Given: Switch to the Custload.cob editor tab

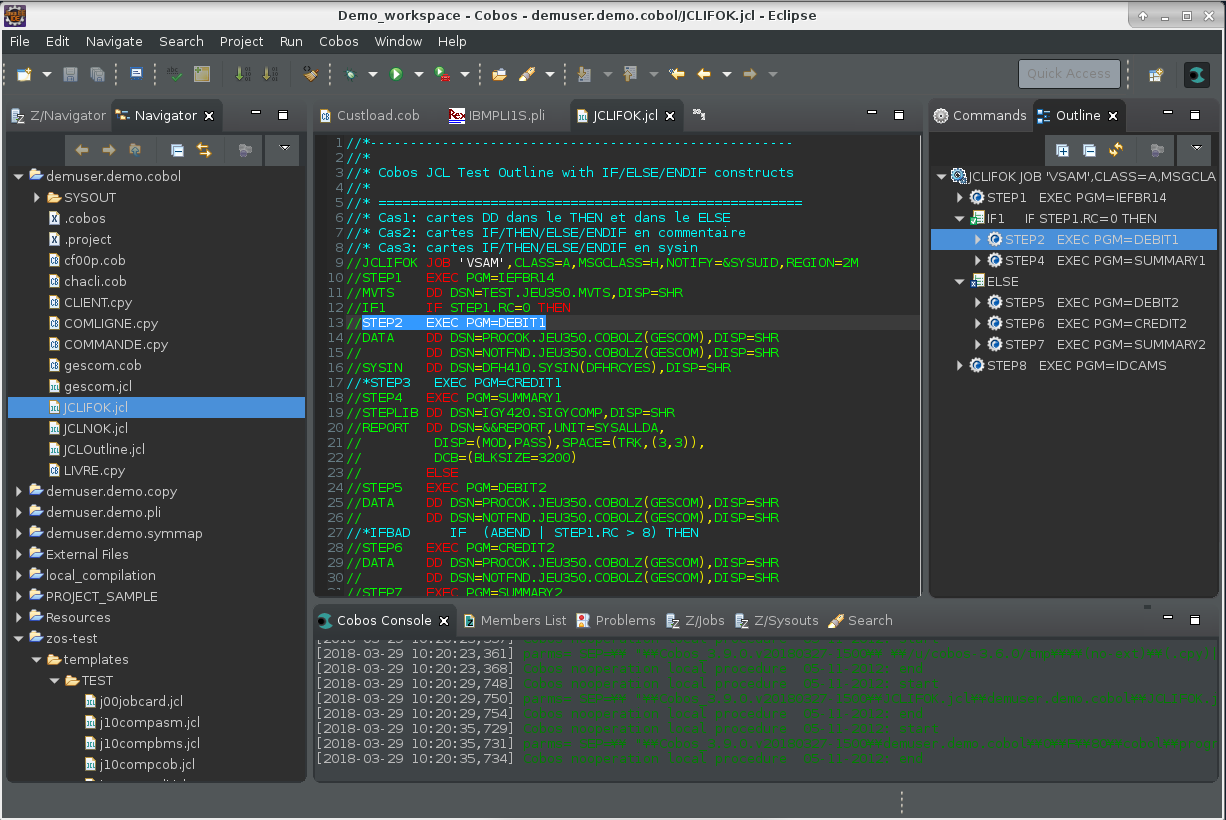Looking at the screenshot, I should click(369, 115).
